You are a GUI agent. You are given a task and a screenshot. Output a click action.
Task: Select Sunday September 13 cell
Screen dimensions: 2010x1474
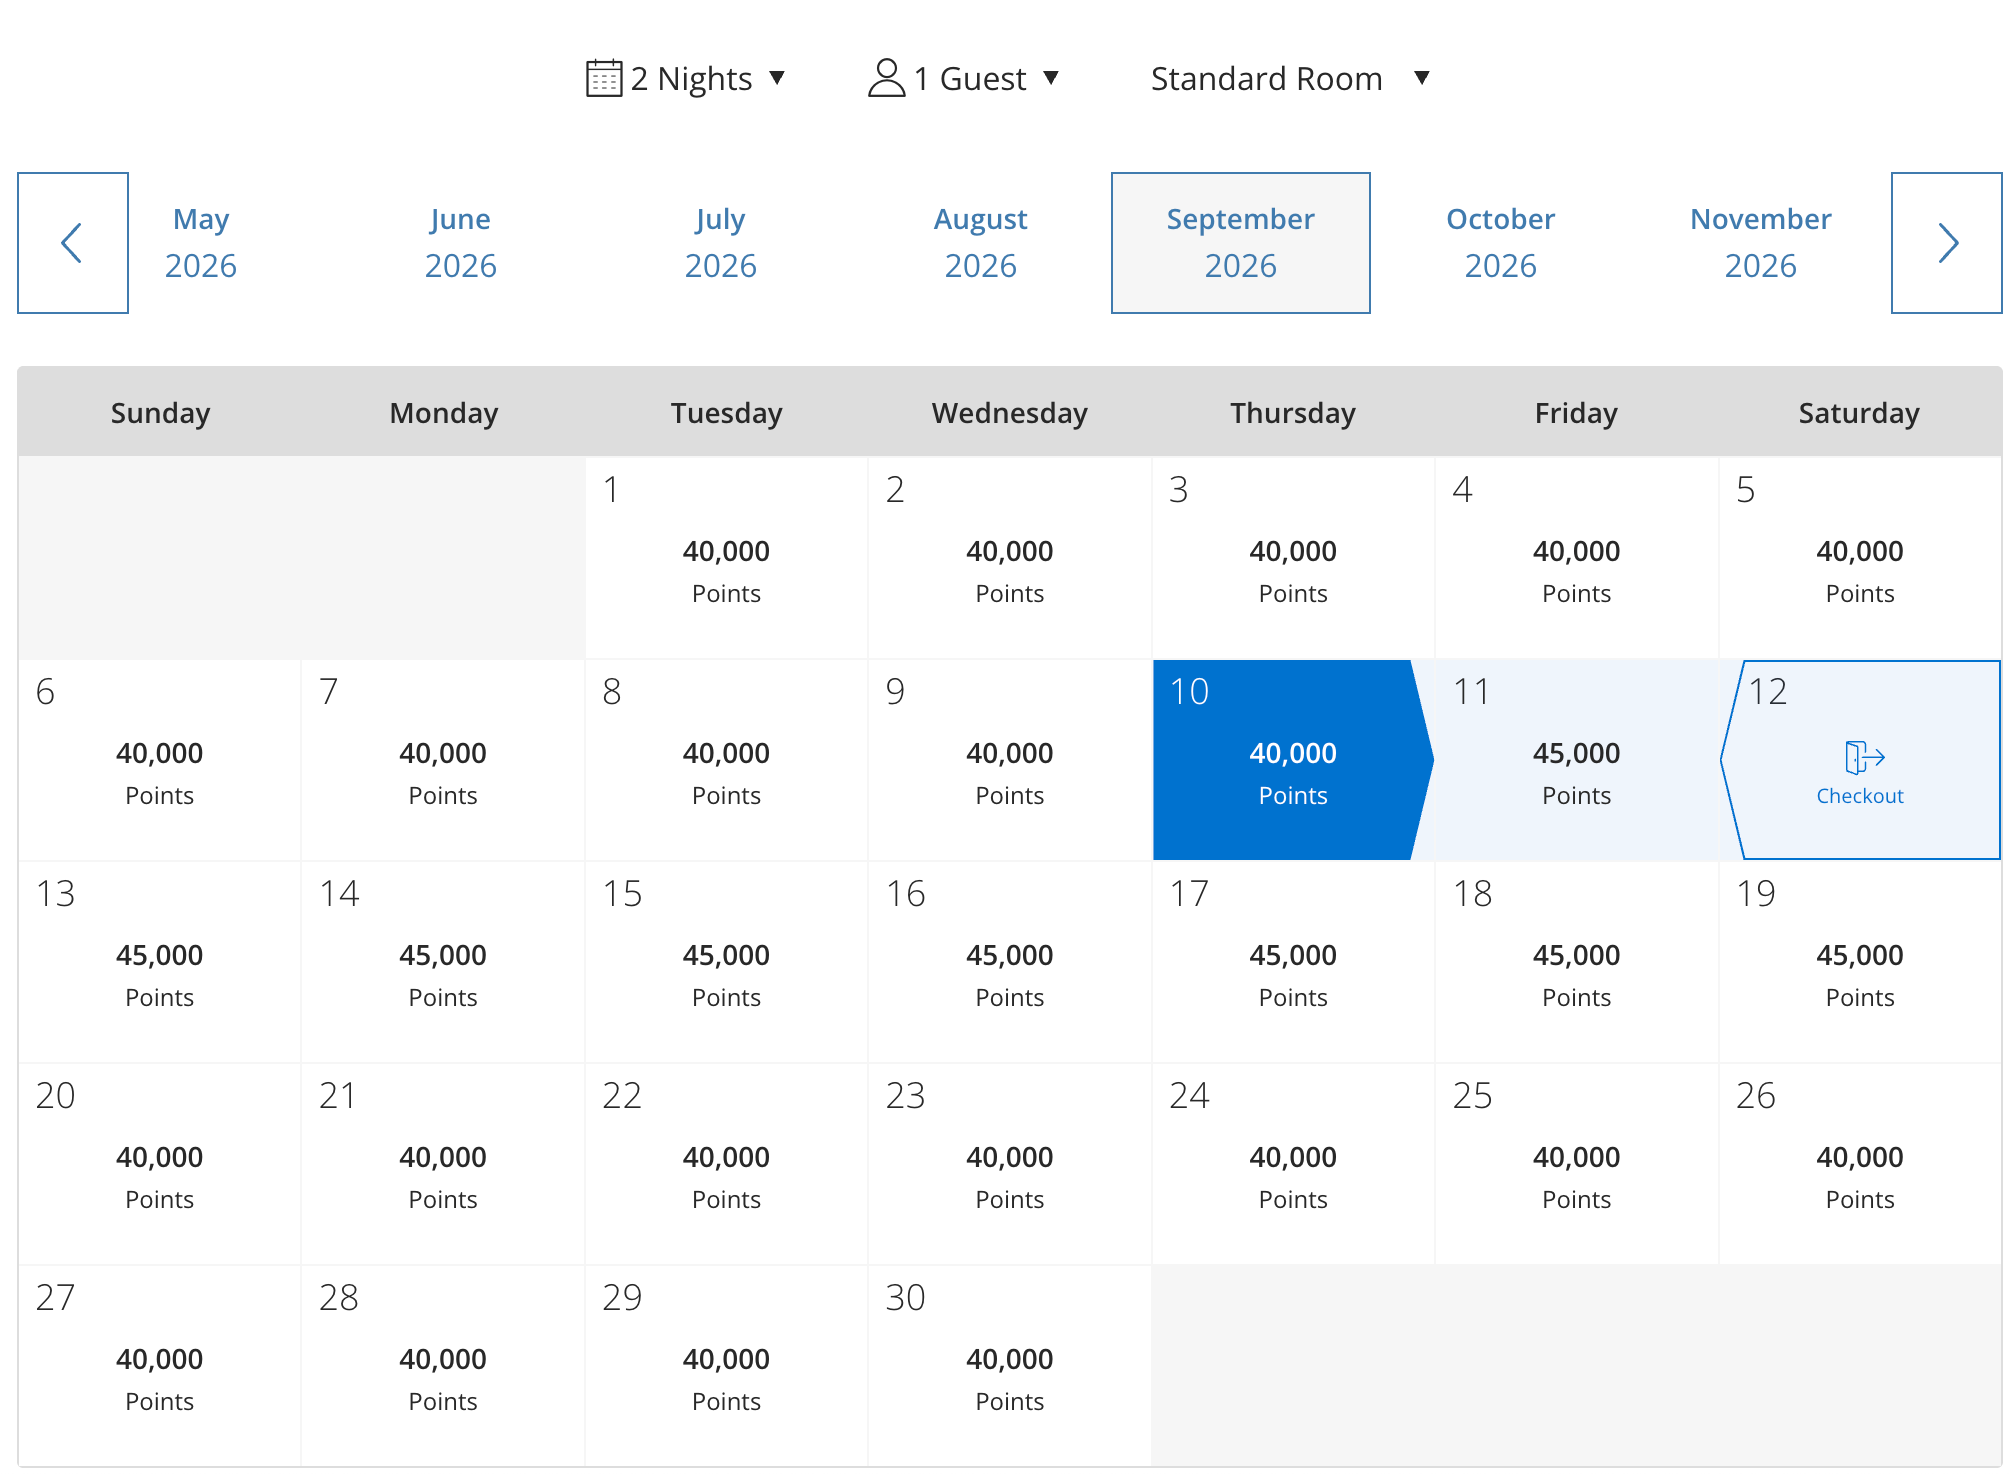(x=159, y=962)
